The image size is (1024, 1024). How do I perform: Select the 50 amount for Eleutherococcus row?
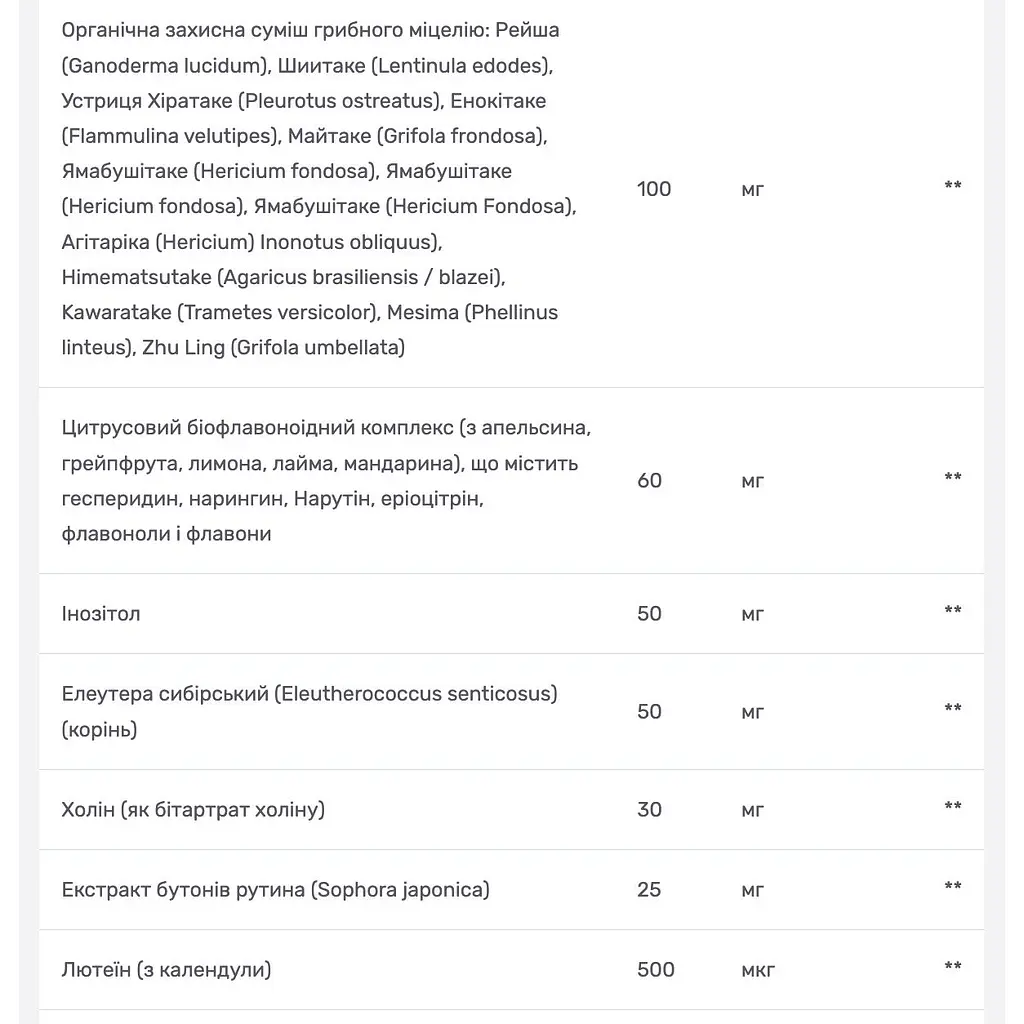point(649,712)
